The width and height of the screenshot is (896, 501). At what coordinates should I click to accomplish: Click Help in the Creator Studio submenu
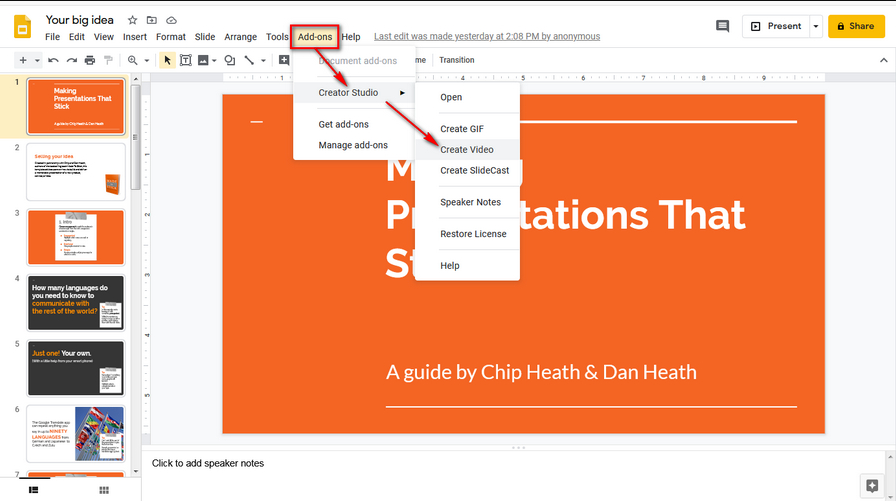click(x=467, y=266)
